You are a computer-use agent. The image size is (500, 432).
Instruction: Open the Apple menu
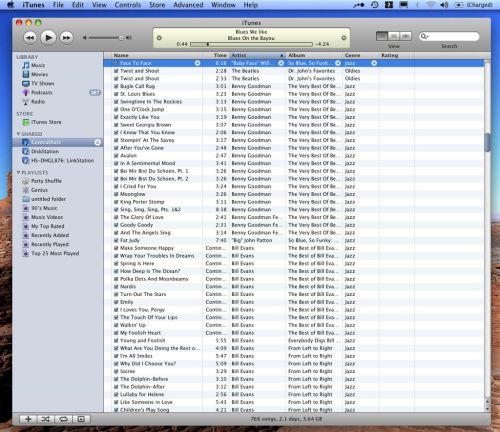pos(10,5)
